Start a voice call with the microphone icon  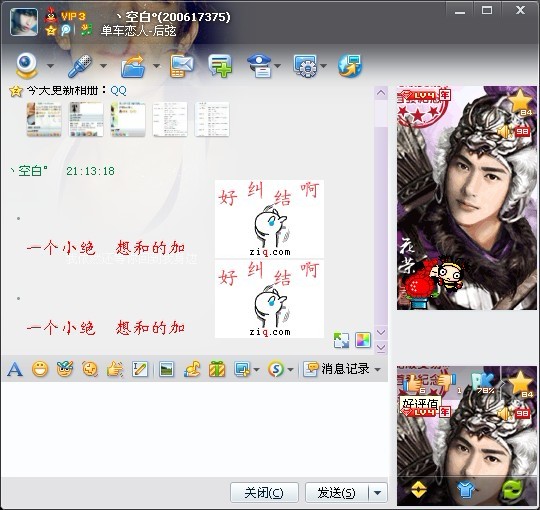coord(80,66)
